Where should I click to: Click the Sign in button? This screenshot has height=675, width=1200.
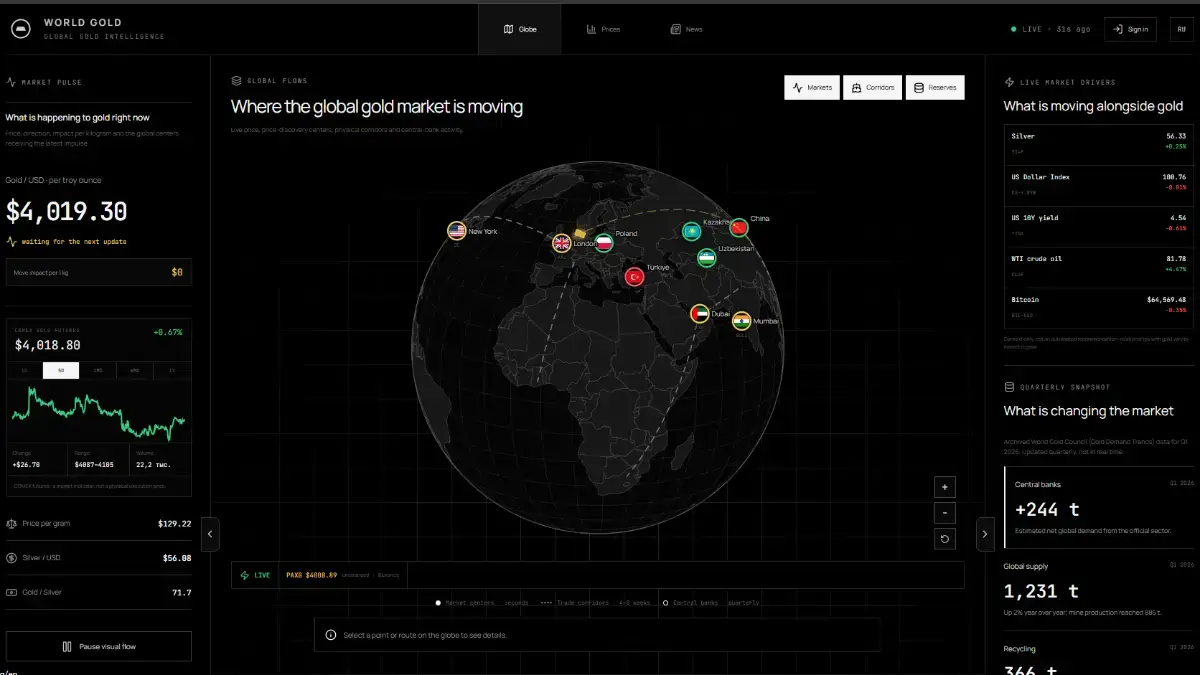[1131, 29]
